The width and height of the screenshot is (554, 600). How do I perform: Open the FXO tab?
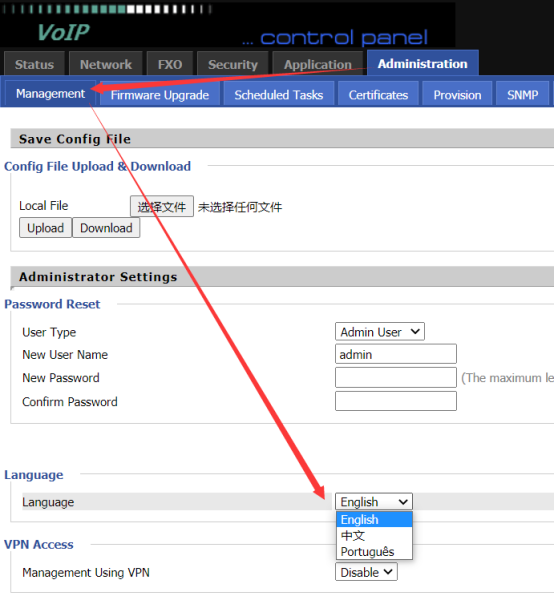[x=169, y=64]
